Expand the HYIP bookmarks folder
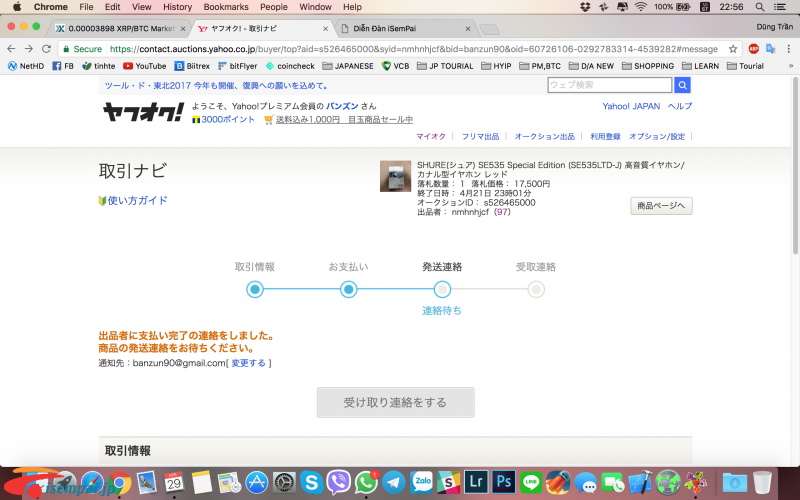Screen dimensions: 800x500 pyautogui.click(x=496, y=66)
